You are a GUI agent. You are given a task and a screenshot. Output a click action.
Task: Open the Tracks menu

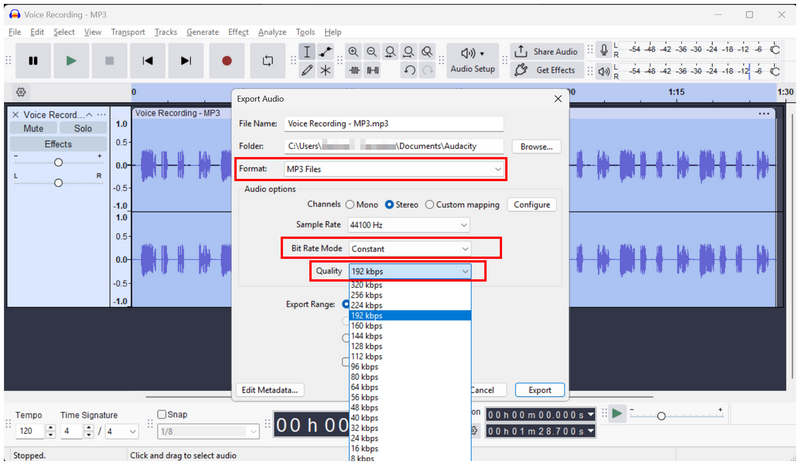(166, 32)
